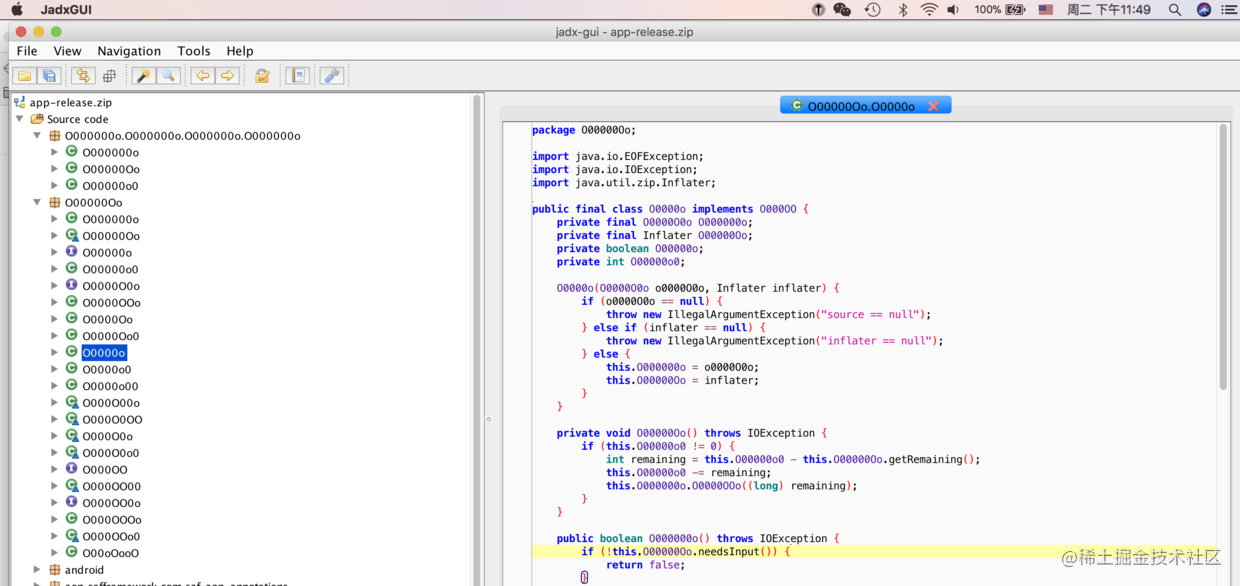
Task: Click the volume menu bar icon
Action: (953, 9)
